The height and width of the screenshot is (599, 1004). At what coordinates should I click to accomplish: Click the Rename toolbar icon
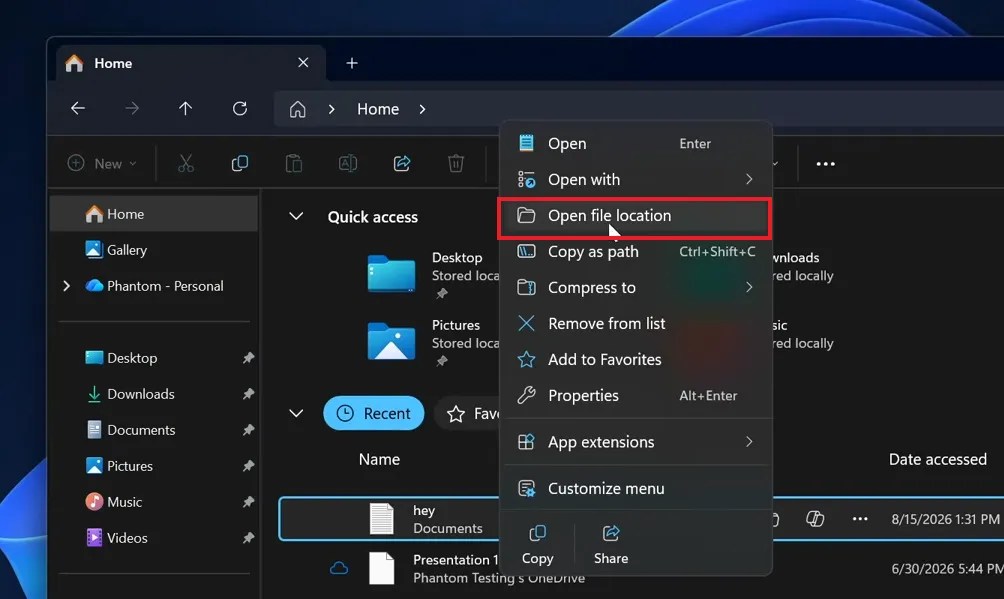tap(348, 163)
